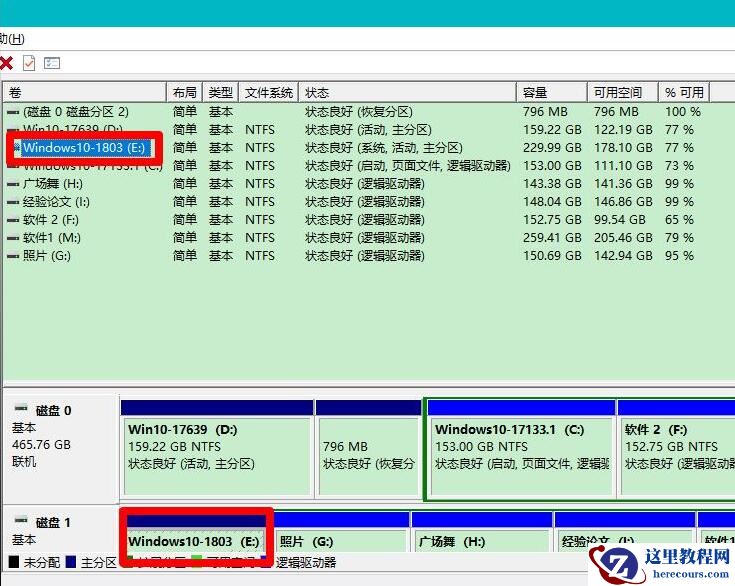Click status cell 状态良好 (系统, 活动, 主分区)
735x586 pixels.
click(x=383, y=148)
